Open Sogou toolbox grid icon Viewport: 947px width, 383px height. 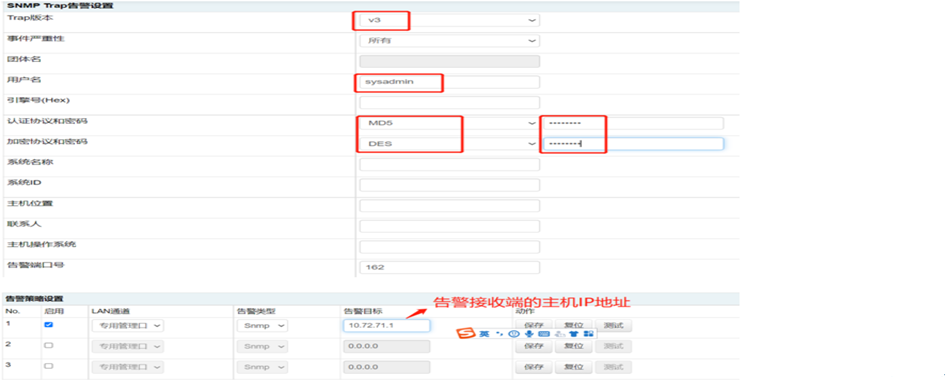click(589, 333)
